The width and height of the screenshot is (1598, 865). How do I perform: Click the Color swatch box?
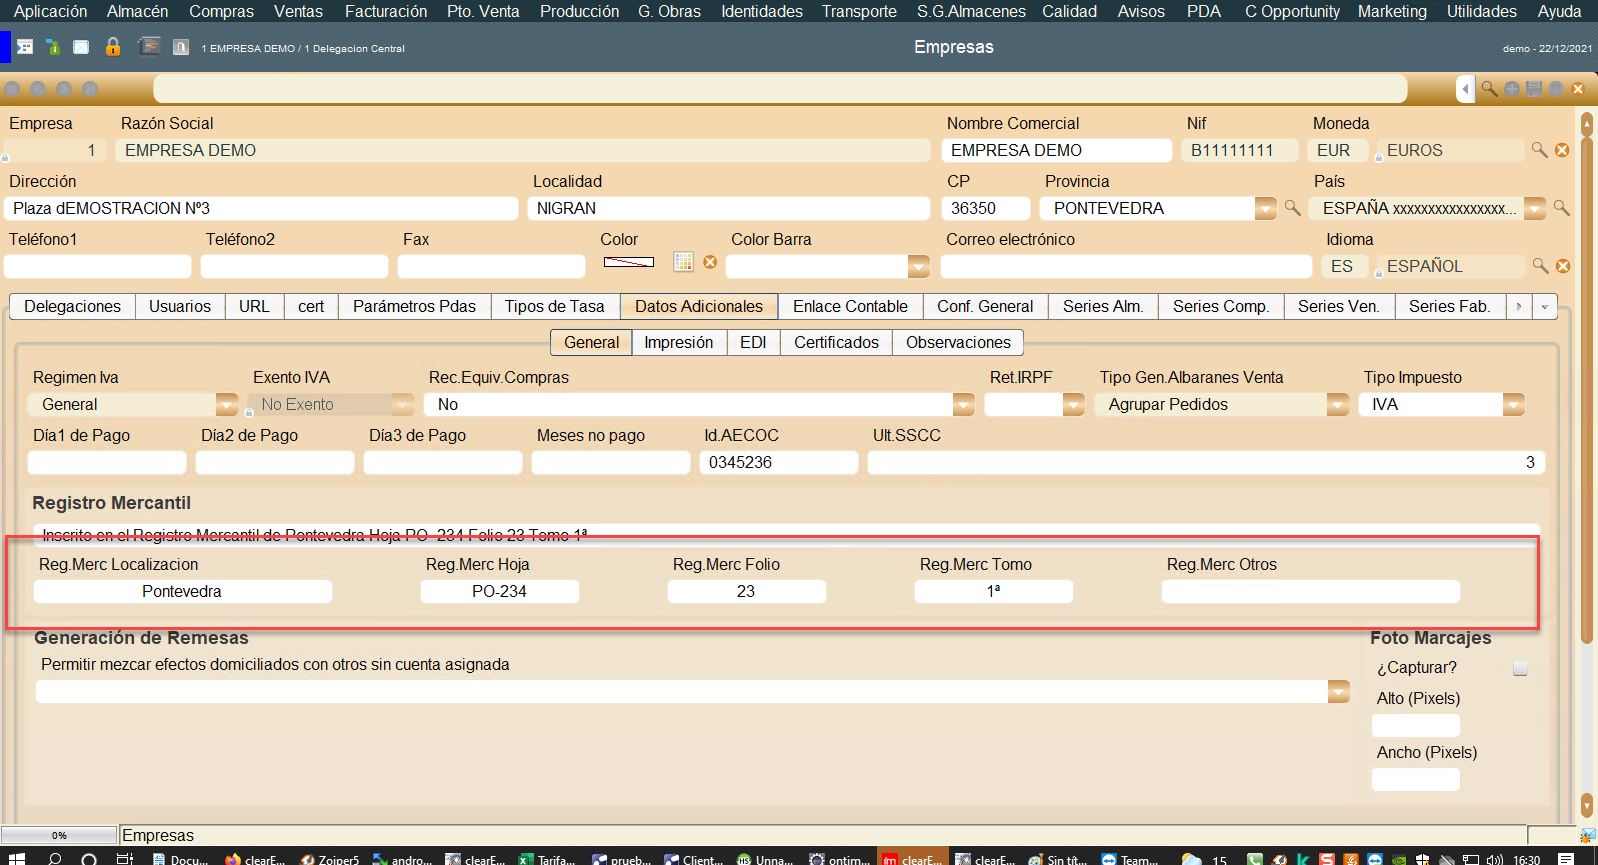629,262
